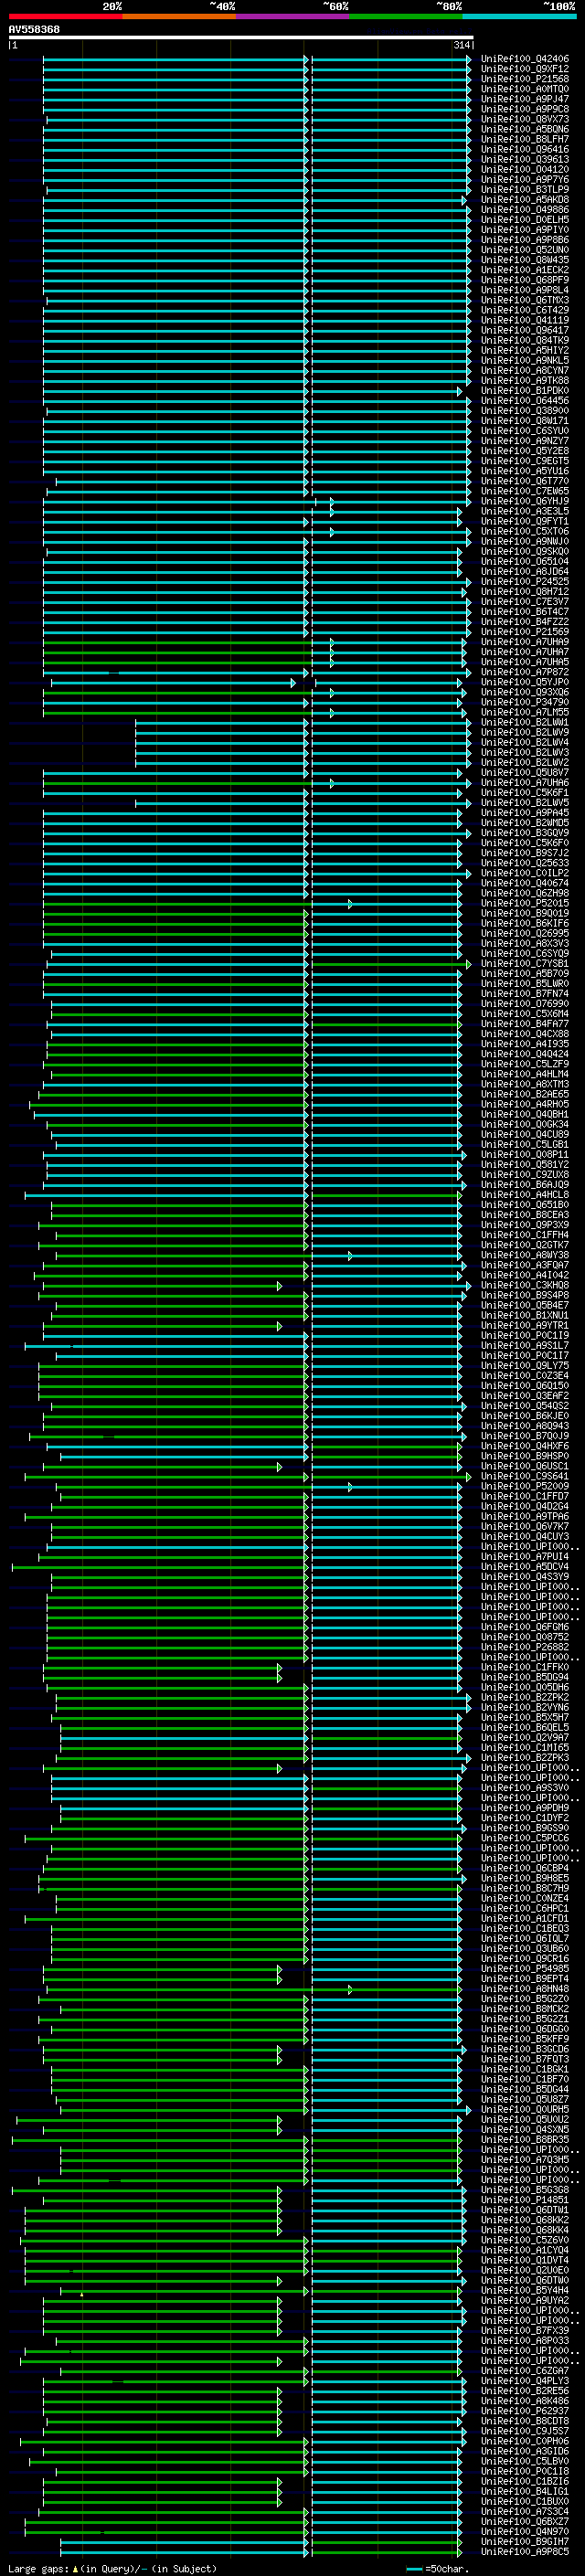This screenshot has width=585, height=2576.
Task: Click the UniRef100_C6T429 entry
Action: coord(525,310)
